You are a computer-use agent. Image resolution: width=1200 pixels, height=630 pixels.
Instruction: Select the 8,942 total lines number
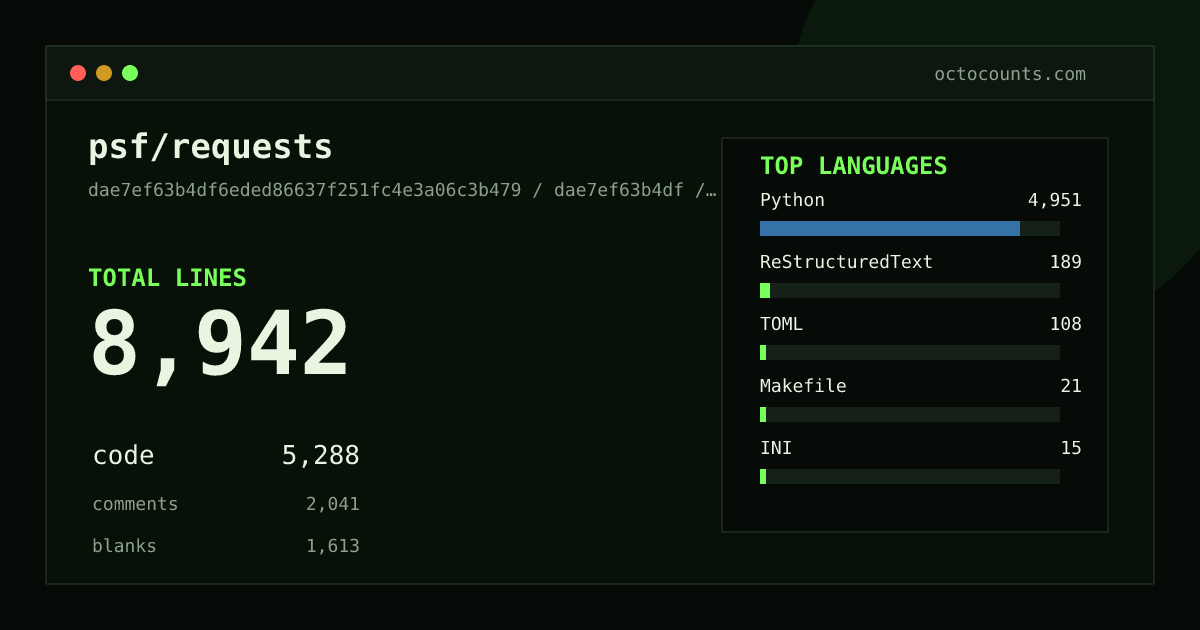pyautogui.click(x=220, y=345)
